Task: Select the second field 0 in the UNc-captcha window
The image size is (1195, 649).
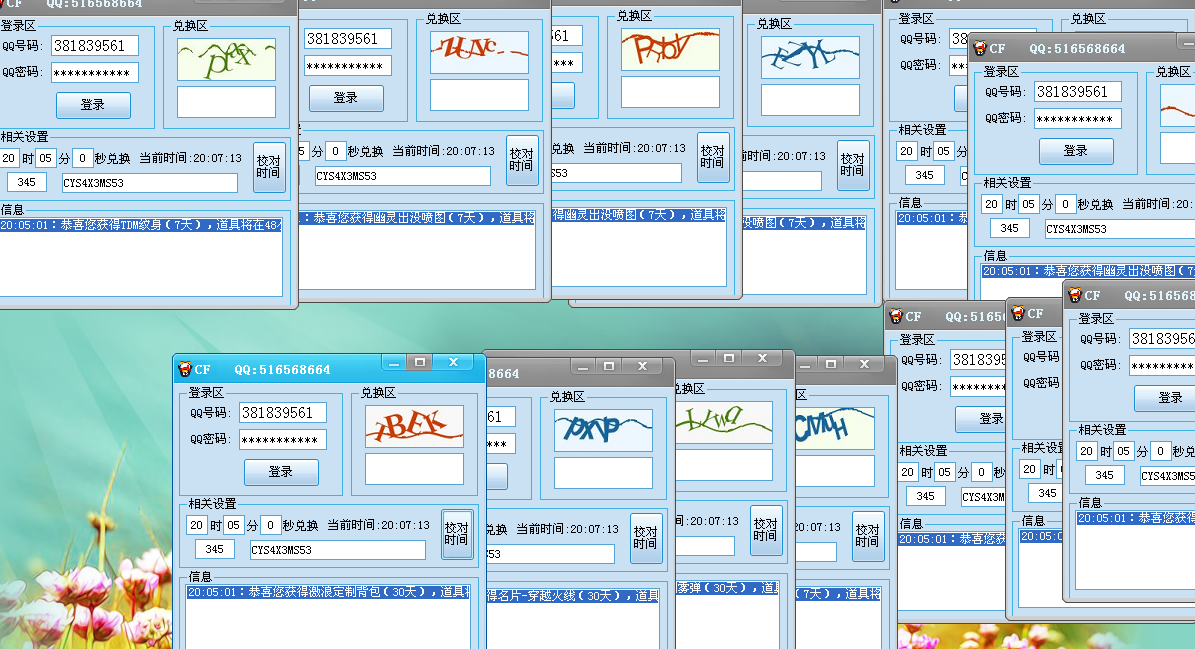Action: pyautogui.click(x=335, y=151)
